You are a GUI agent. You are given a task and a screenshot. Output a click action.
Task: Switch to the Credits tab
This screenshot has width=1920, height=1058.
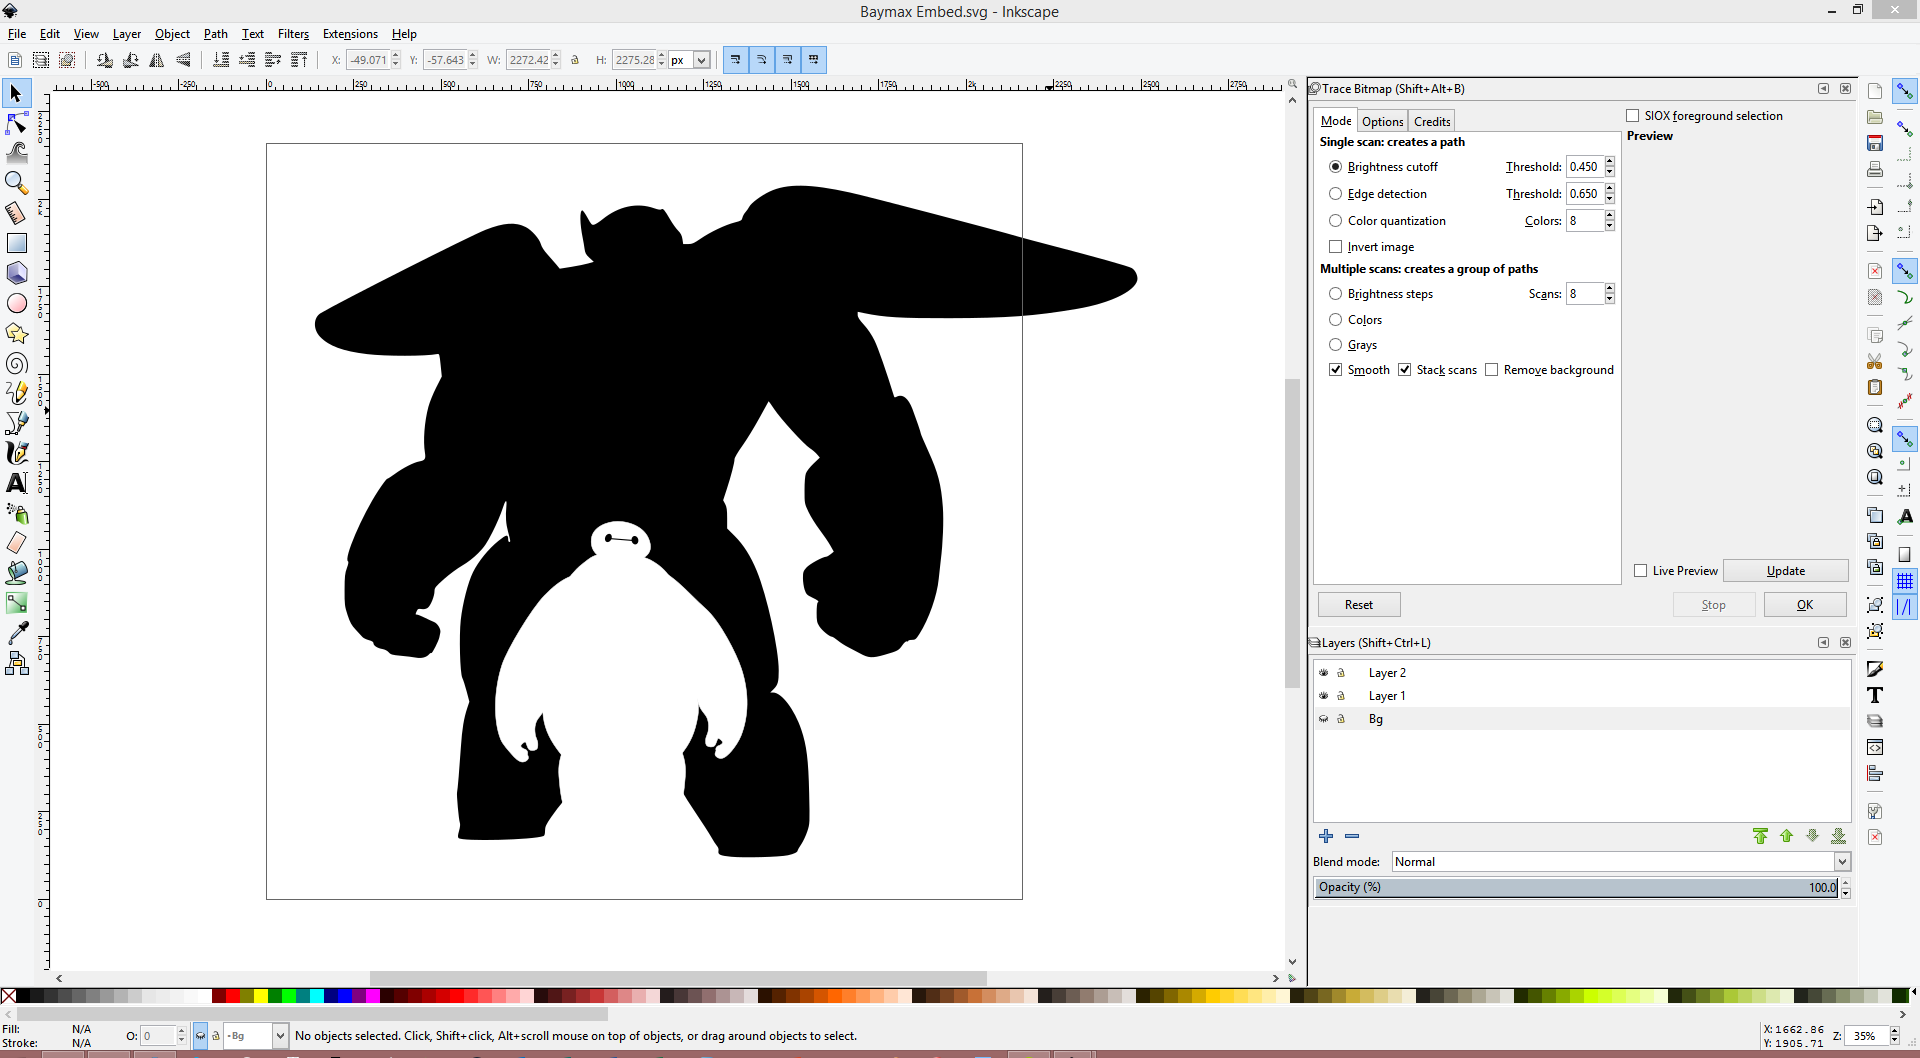[x=1432, y=121]
